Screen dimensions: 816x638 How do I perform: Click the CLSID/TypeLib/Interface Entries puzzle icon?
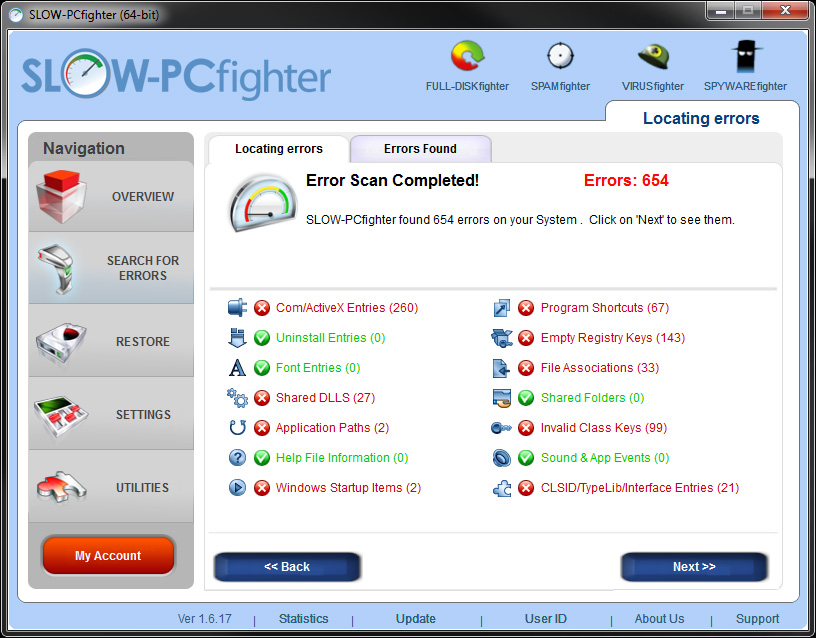502,488
